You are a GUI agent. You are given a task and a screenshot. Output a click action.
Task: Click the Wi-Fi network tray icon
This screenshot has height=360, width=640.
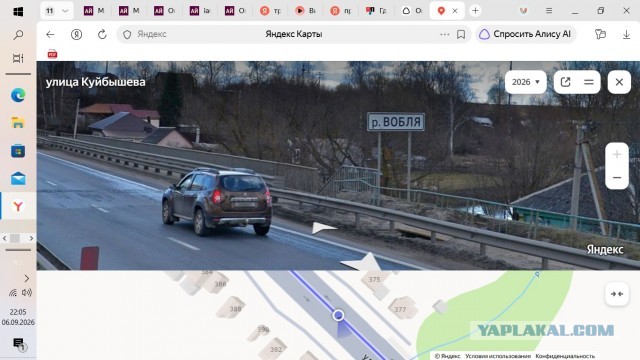click(13, 292)
